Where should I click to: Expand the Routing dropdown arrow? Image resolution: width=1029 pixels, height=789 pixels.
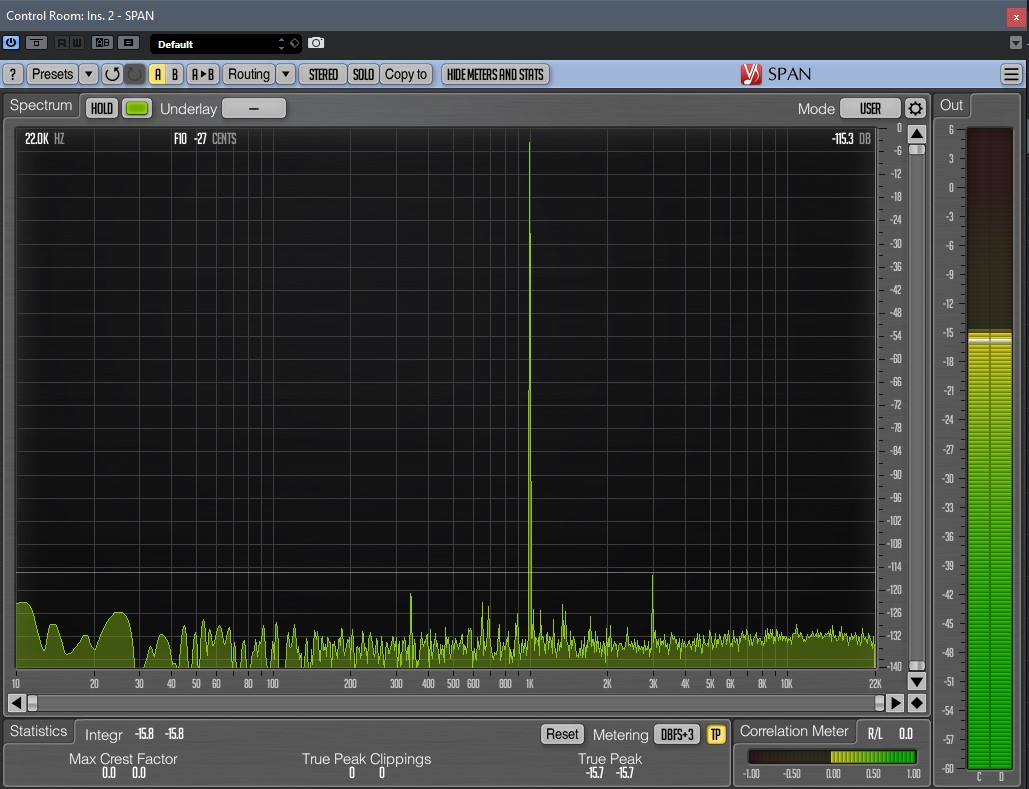pos(285,74)
